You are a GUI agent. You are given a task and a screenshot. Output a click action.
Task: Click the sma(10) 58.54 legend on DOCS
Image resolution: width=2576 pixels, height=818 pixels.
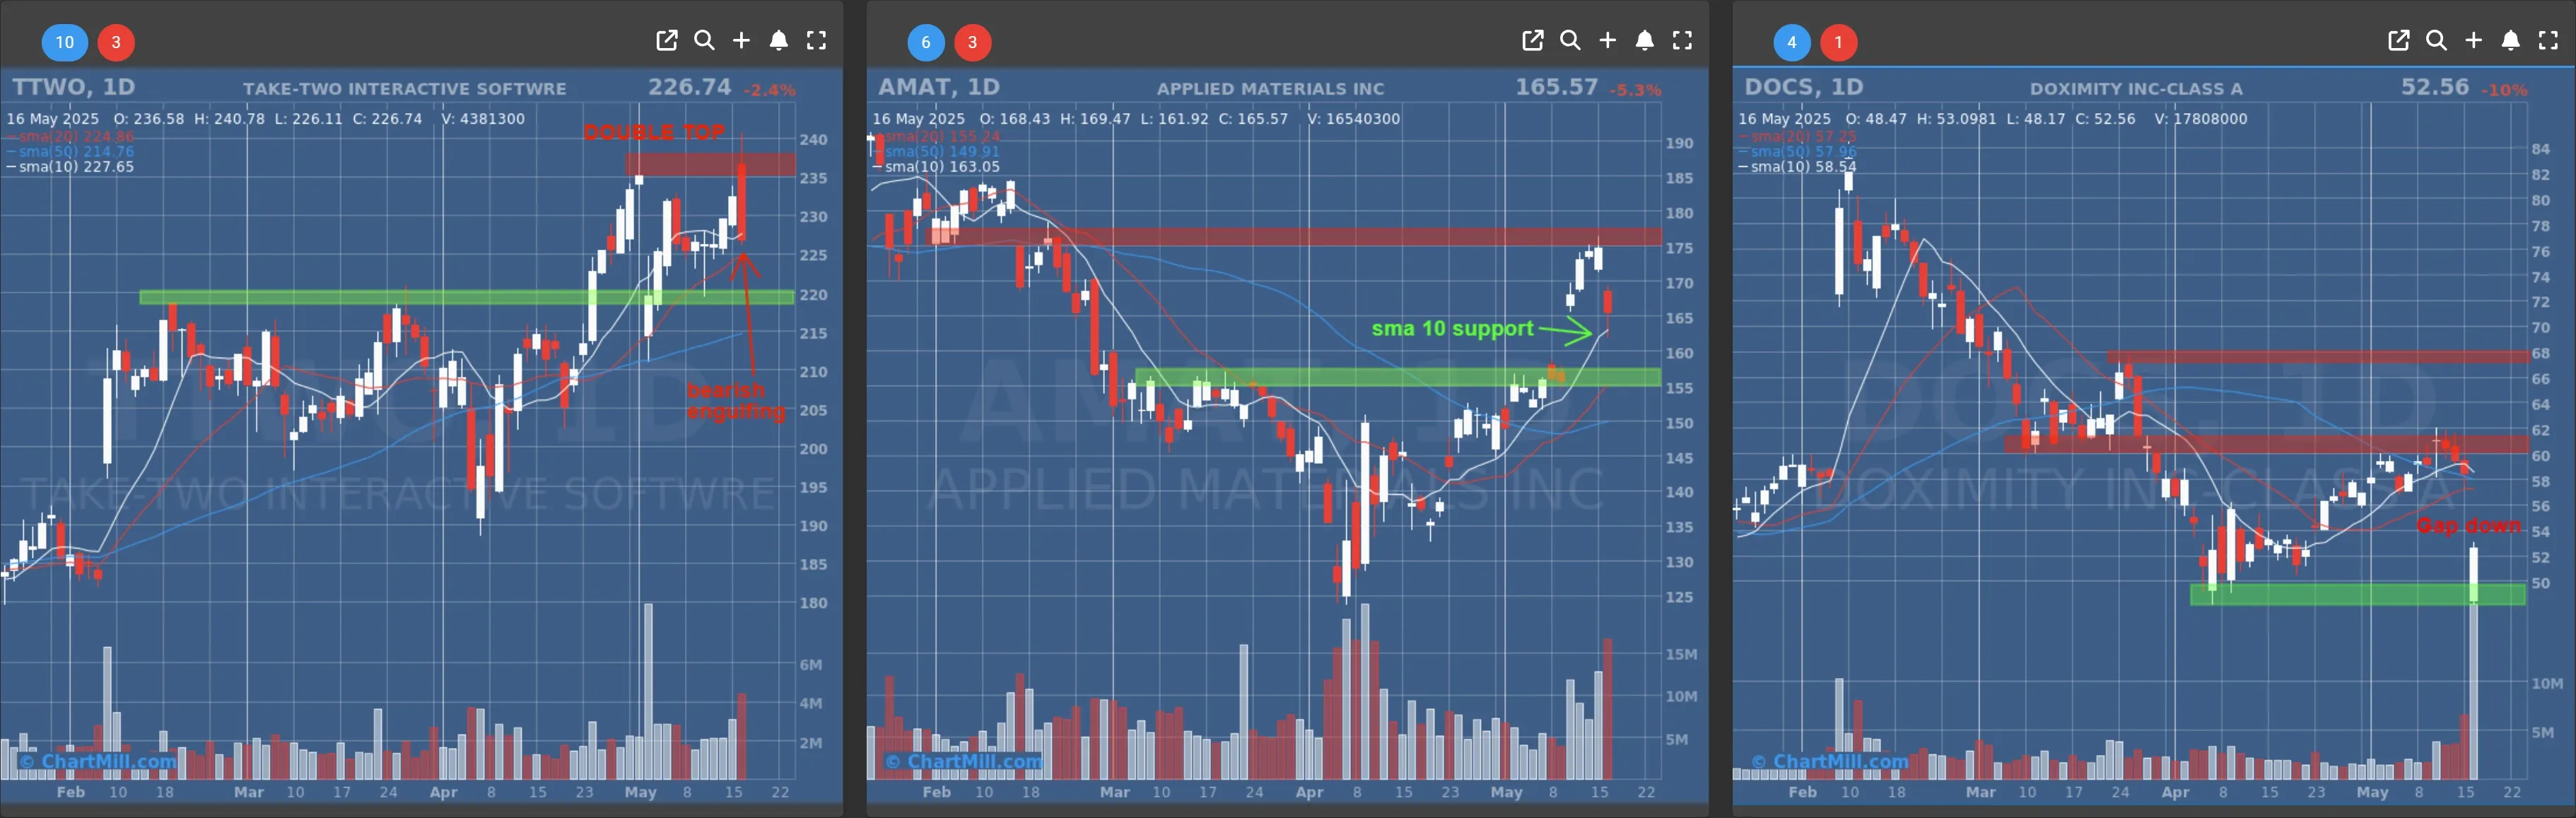tap(1797, 167)
